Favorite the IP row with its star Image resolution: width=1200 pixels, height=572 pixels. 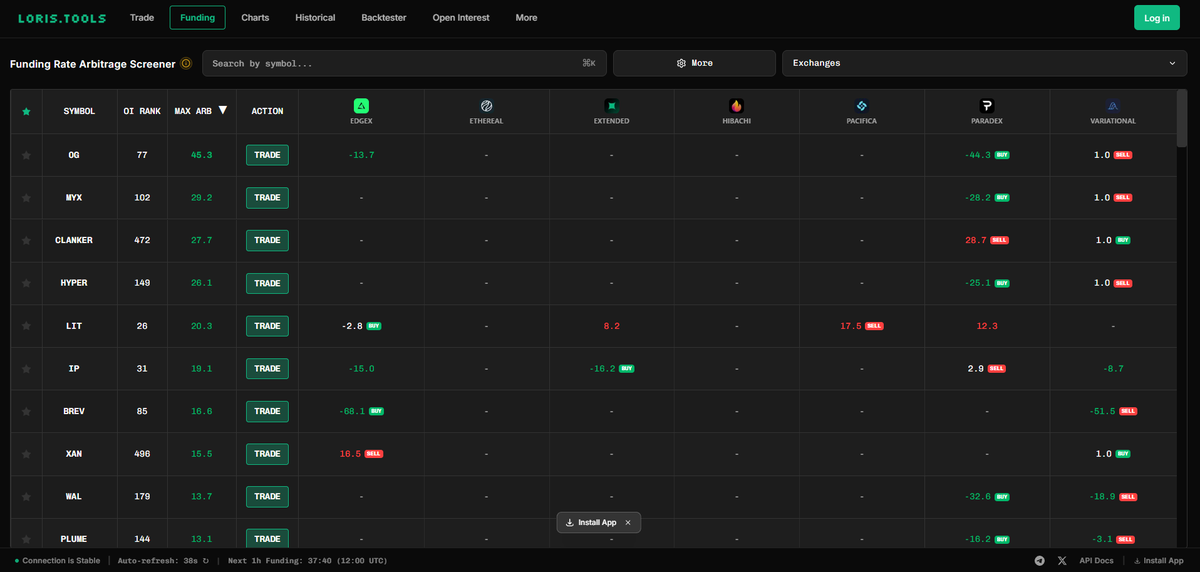26,368
